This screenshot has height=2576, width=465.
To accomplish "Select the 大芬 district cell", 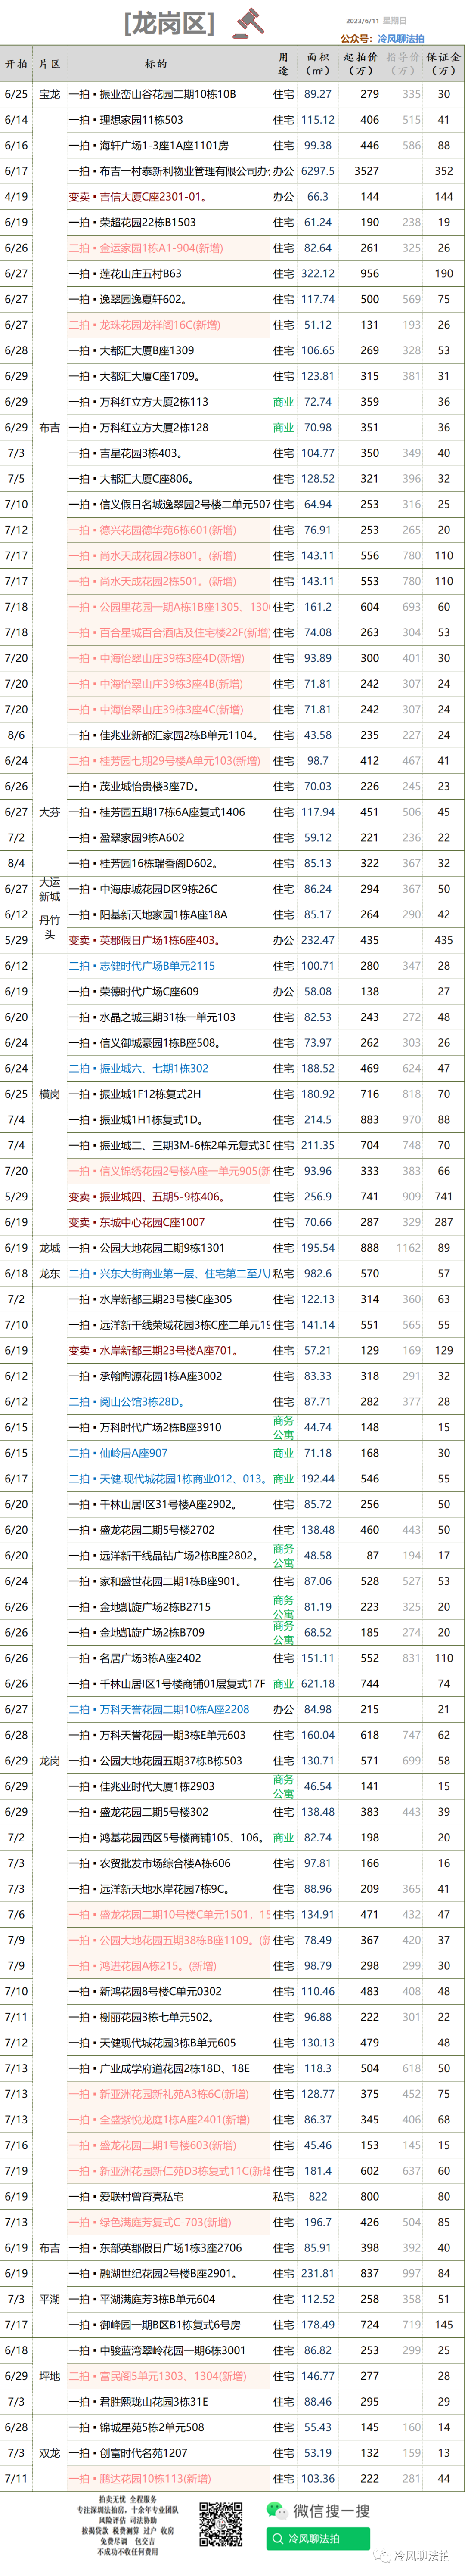I will [x=49, y=812].
